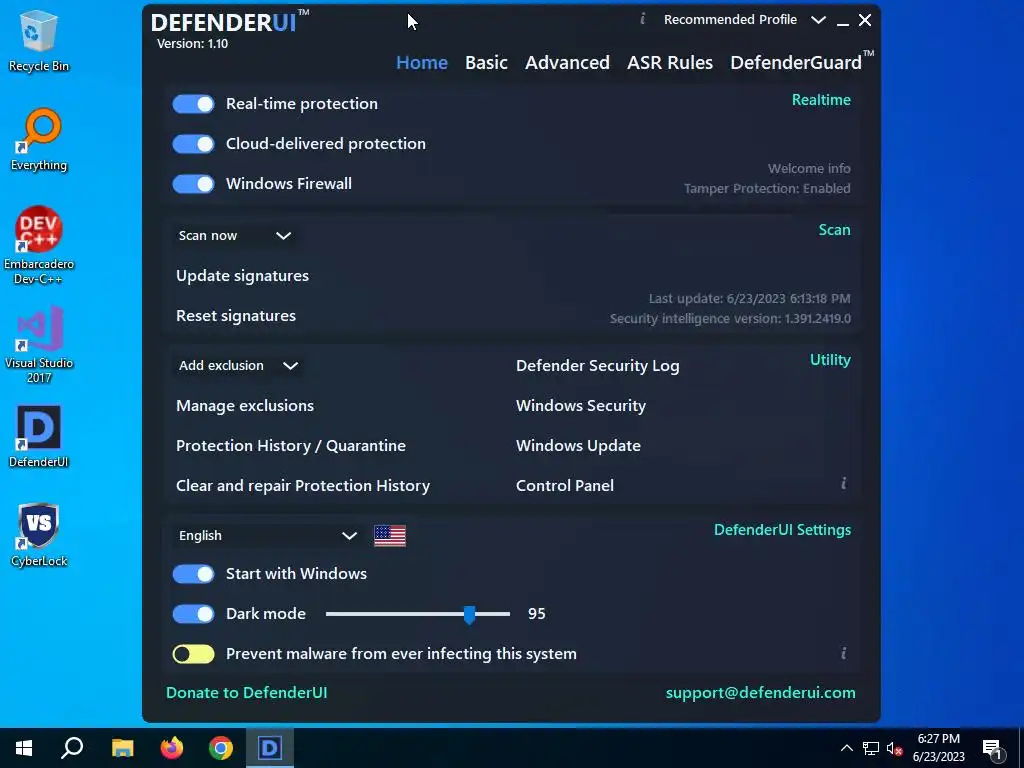Click the Dark mode opacity slider handle
This screenshot has height=768, width=1024.
coord(469,615)
